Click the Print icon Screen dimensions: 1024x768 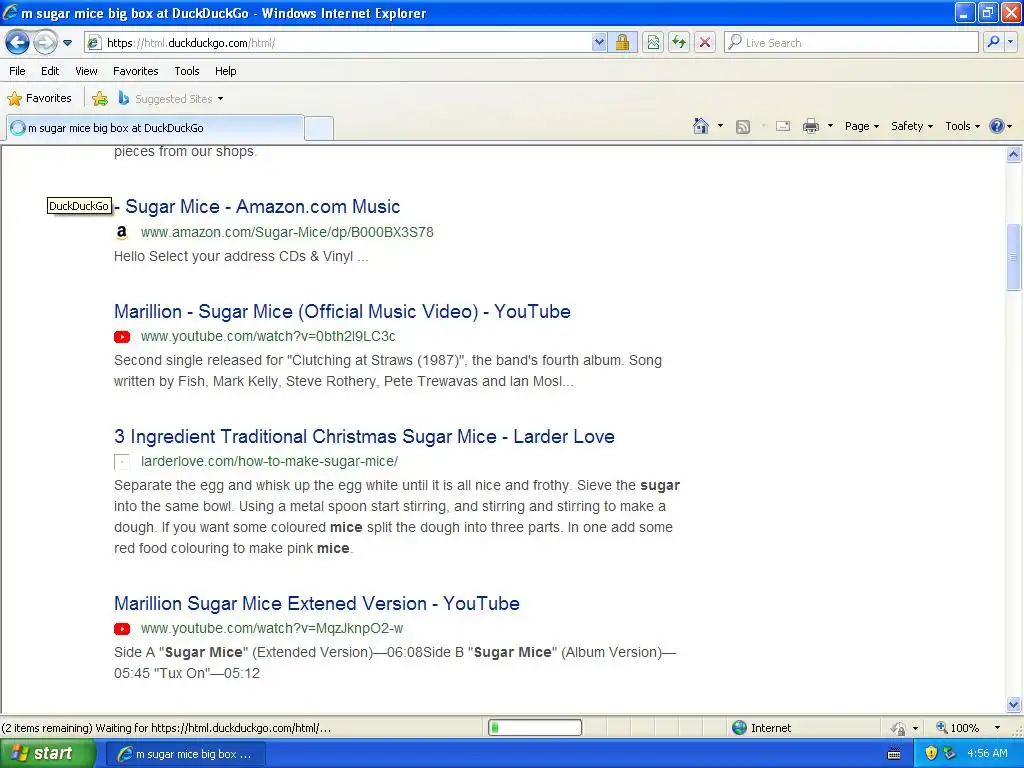click(810, 126)
